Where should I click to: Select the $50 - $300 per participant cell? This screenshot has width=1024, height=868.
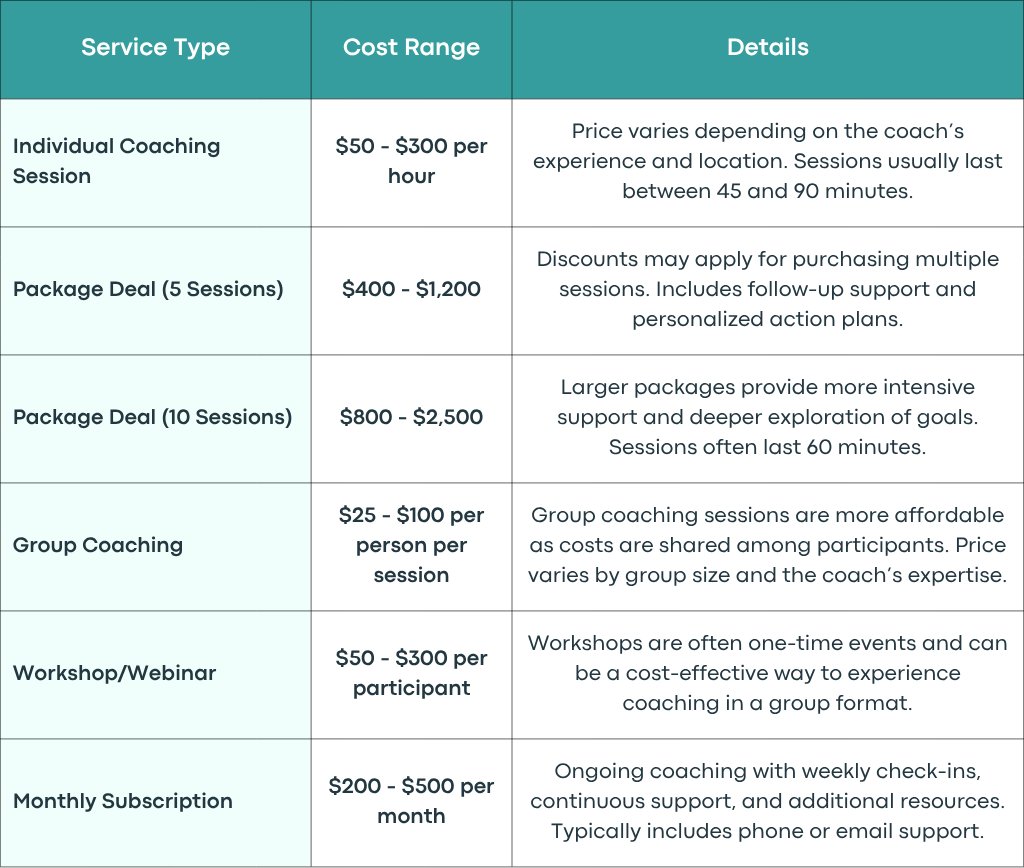point(411,673)
